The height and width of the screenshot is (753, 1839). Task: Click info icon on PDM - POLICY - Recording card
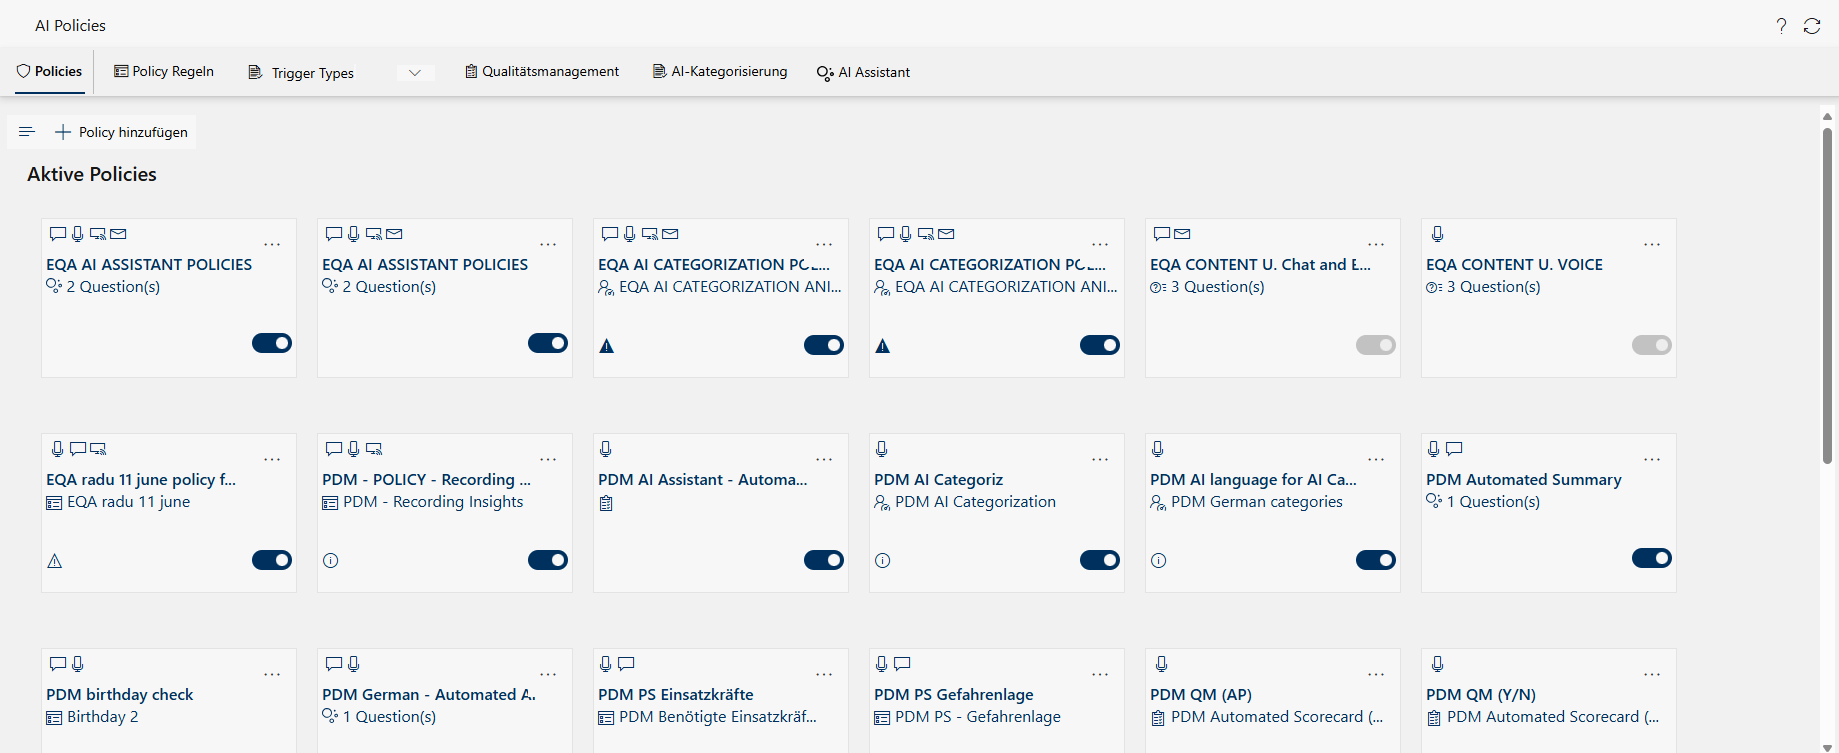point(331,561)
